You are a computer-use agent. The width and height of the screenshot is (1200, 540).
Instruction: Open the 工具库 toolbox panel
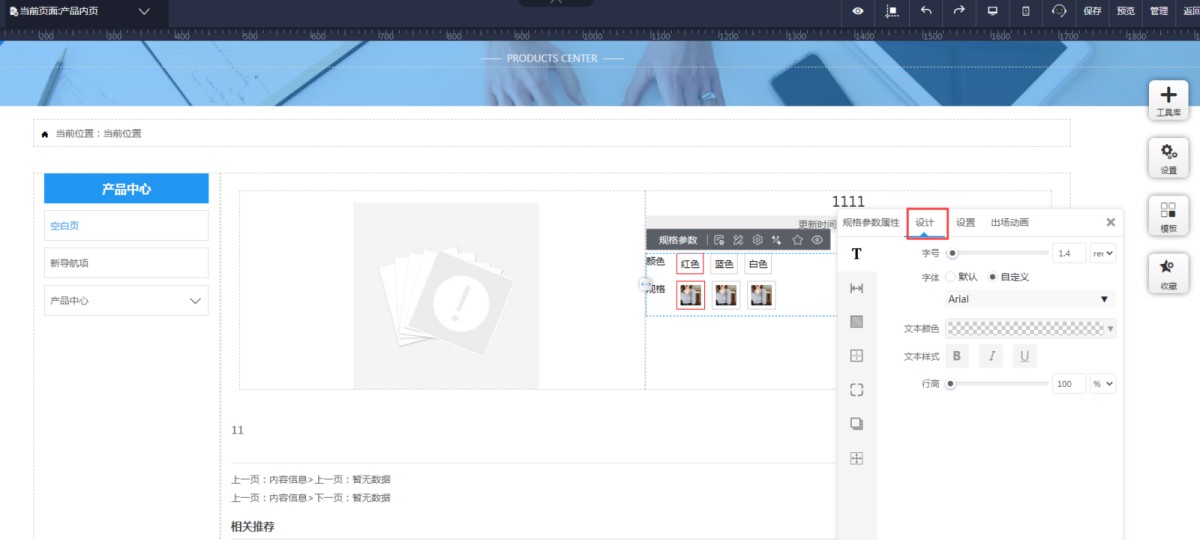[x=1167, y=100]
